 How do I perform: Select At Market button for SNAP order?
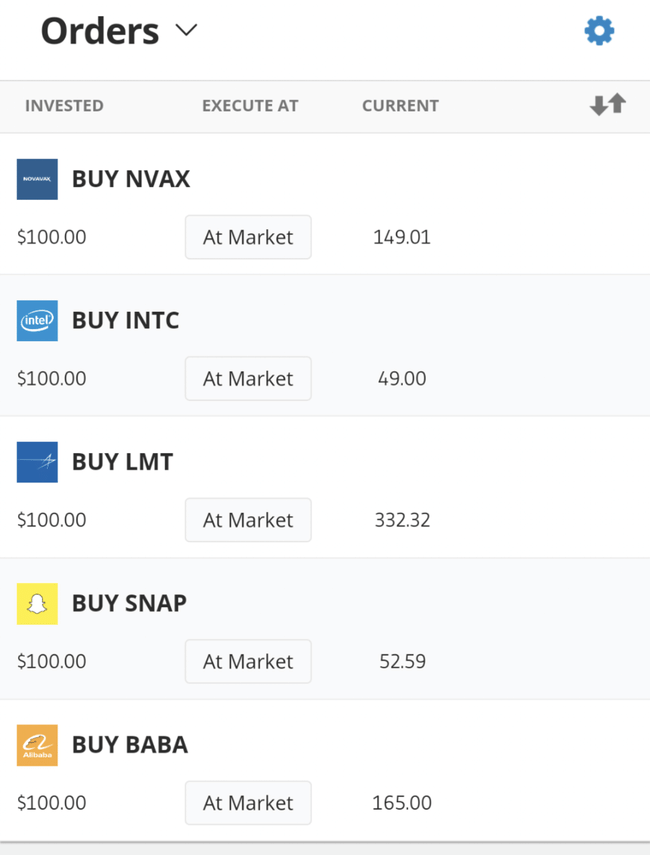[248, 661]
